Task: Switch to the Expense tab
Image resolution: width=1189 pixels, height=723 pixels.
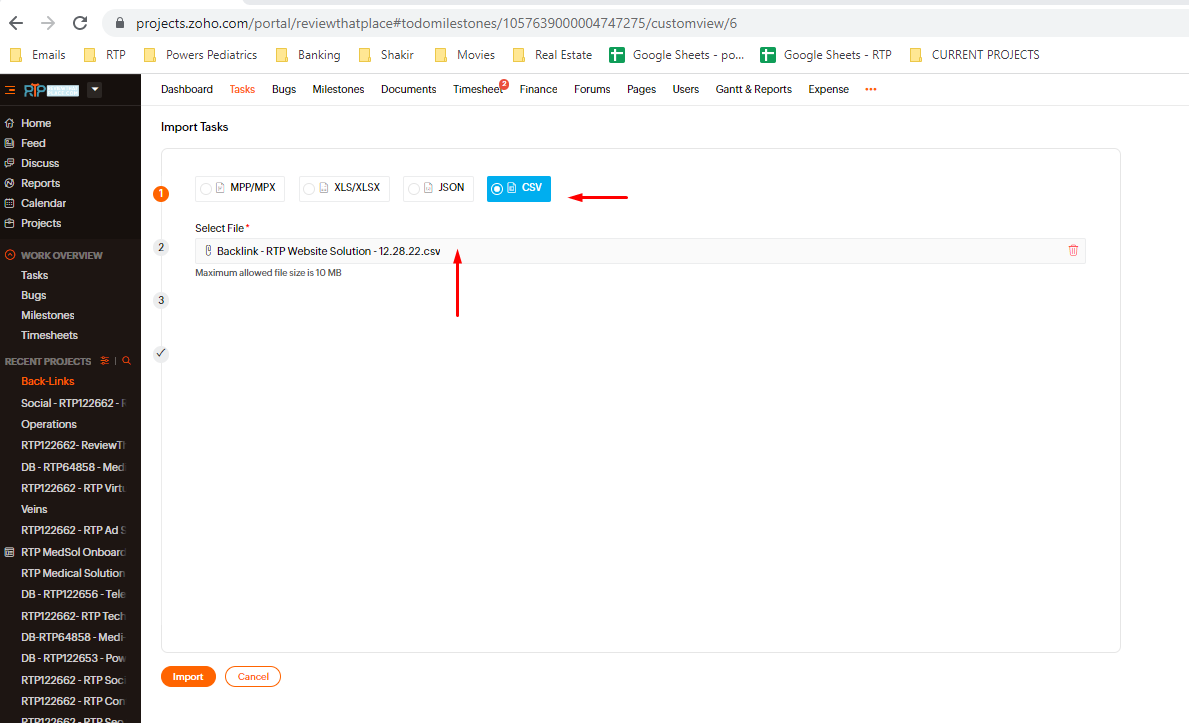Action: click(x=828, y=90)
